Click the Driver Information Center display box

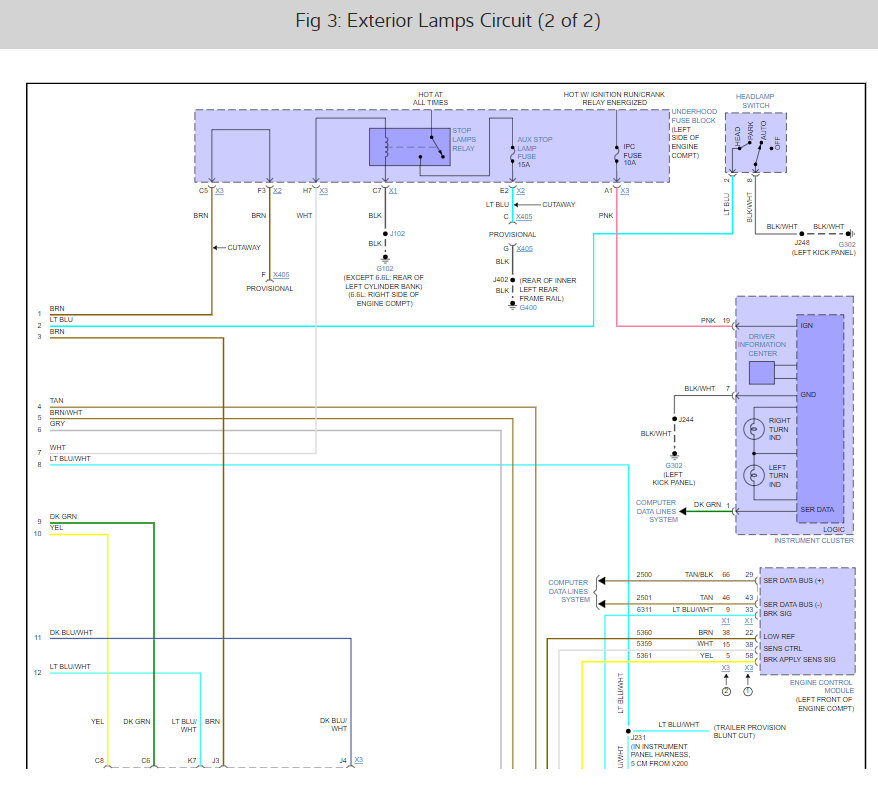pos(762,373)
